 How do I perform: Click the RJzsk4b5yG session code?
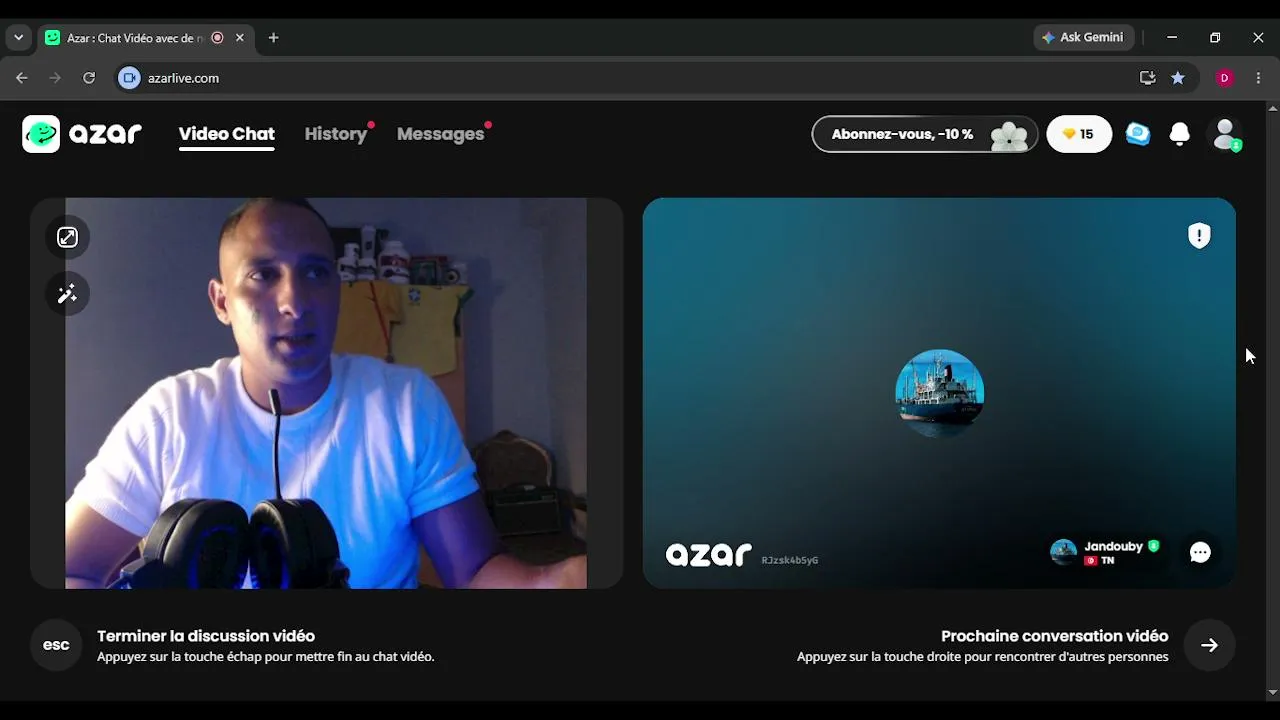click(x=790, y=560)
